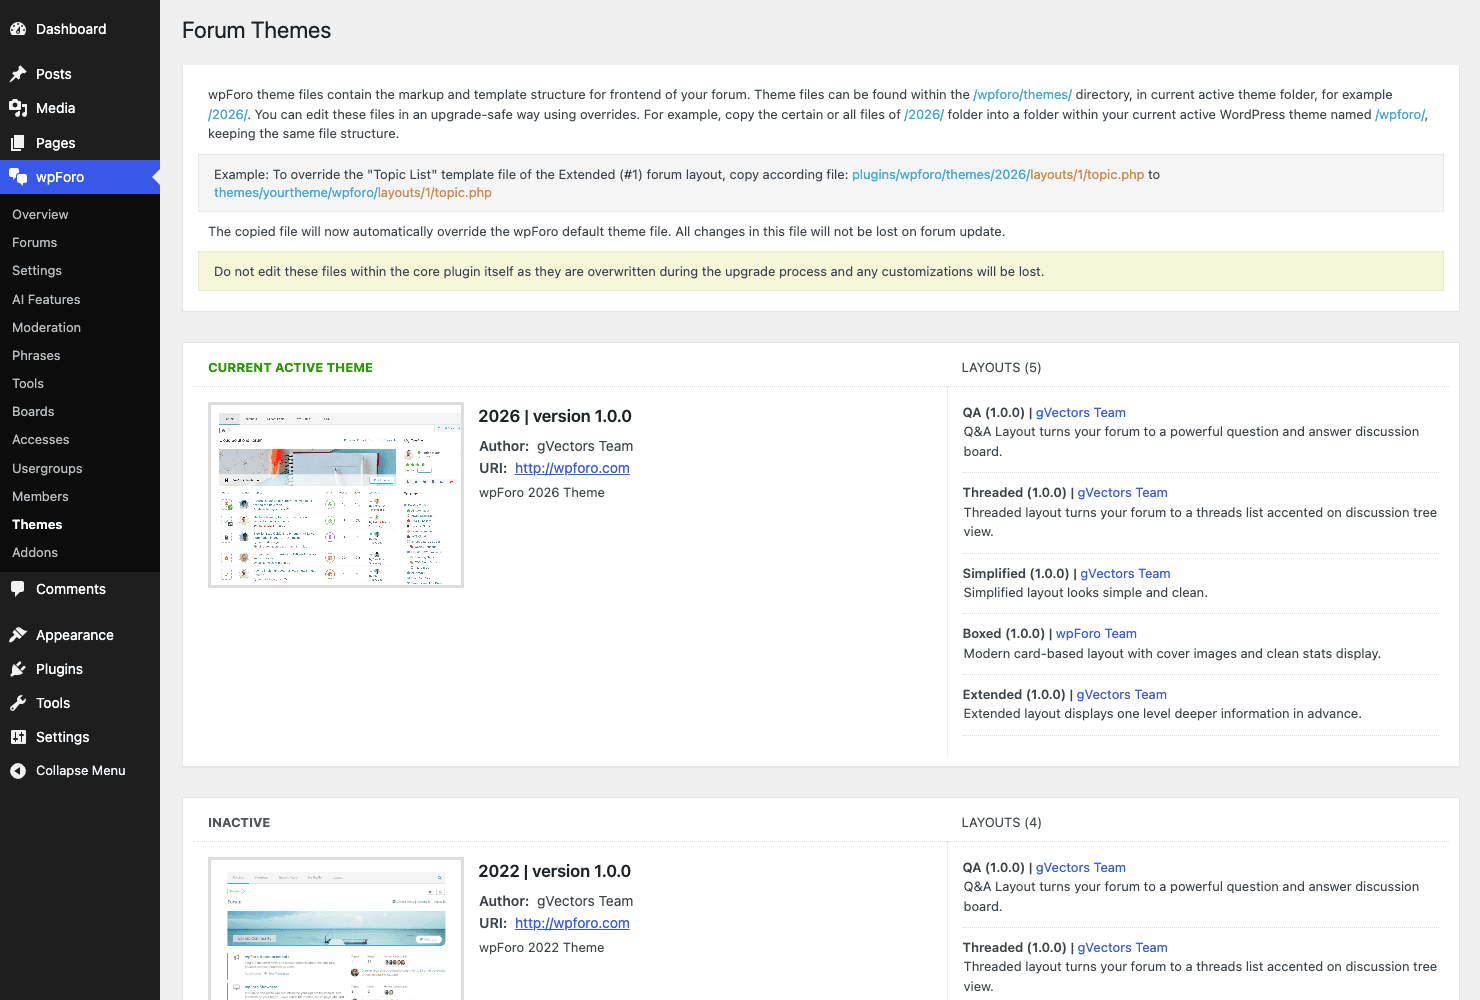Open the 2022 theme URI link
The width and height of the screenshot is (1480, 1000).
[572, 923]
